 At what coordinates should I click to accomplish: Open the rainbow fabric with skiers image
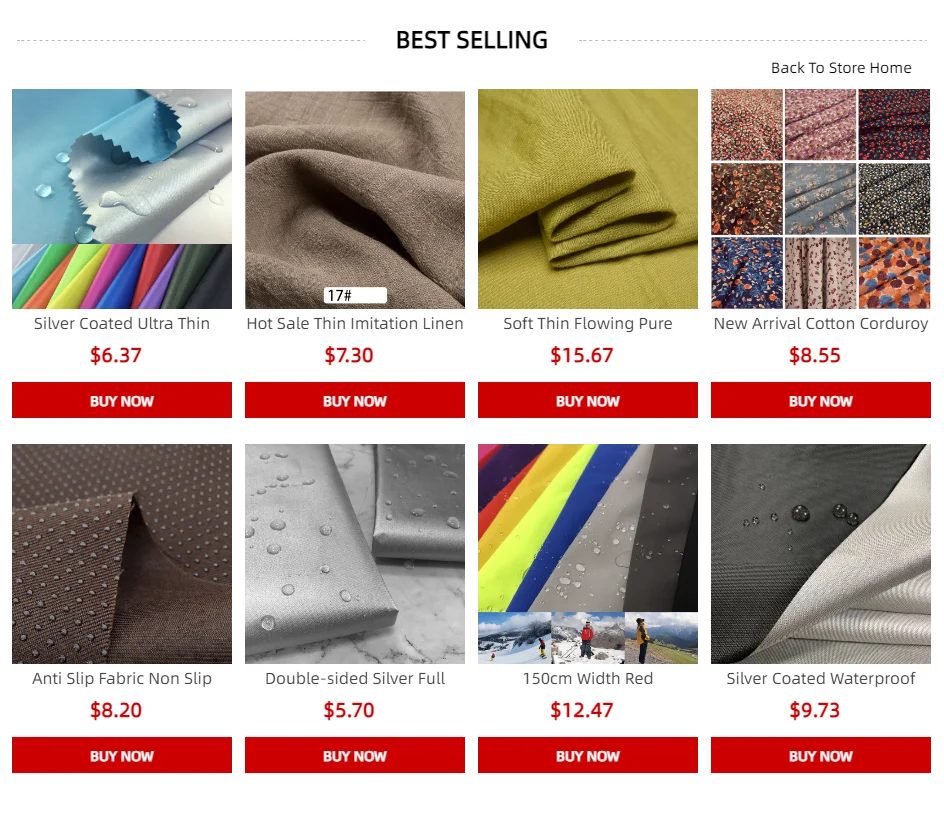click(588, 554)
